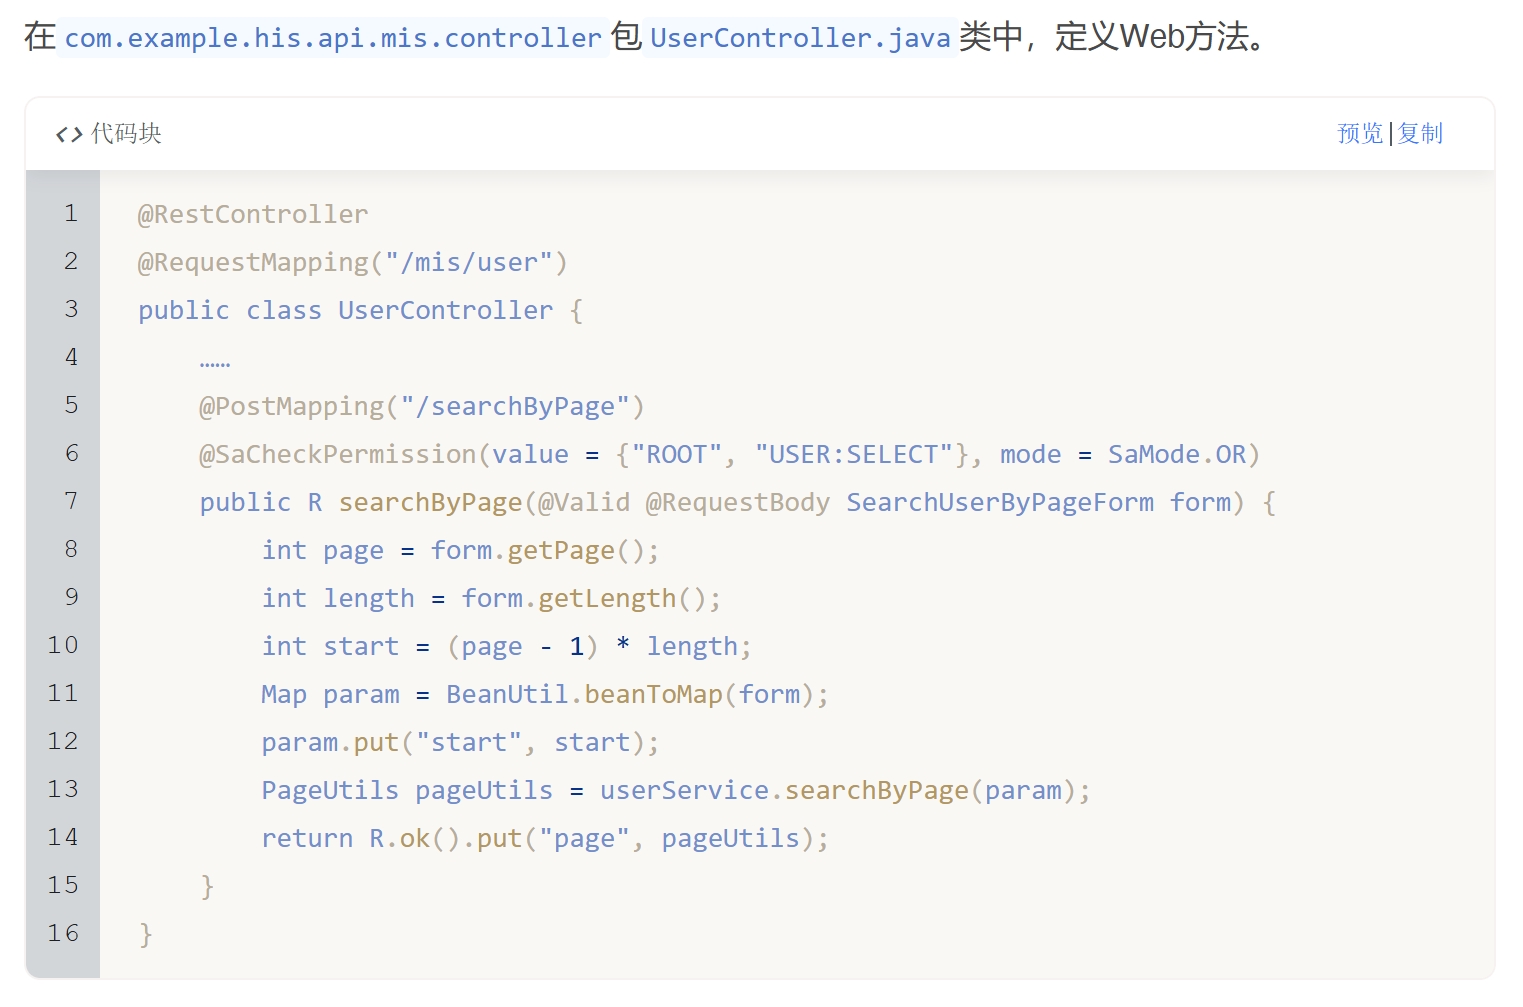This screenshot has height=1007, width=1523.
Task: Click the 代码块 header label
Action: pyautogui.click(x=126, y=134)
